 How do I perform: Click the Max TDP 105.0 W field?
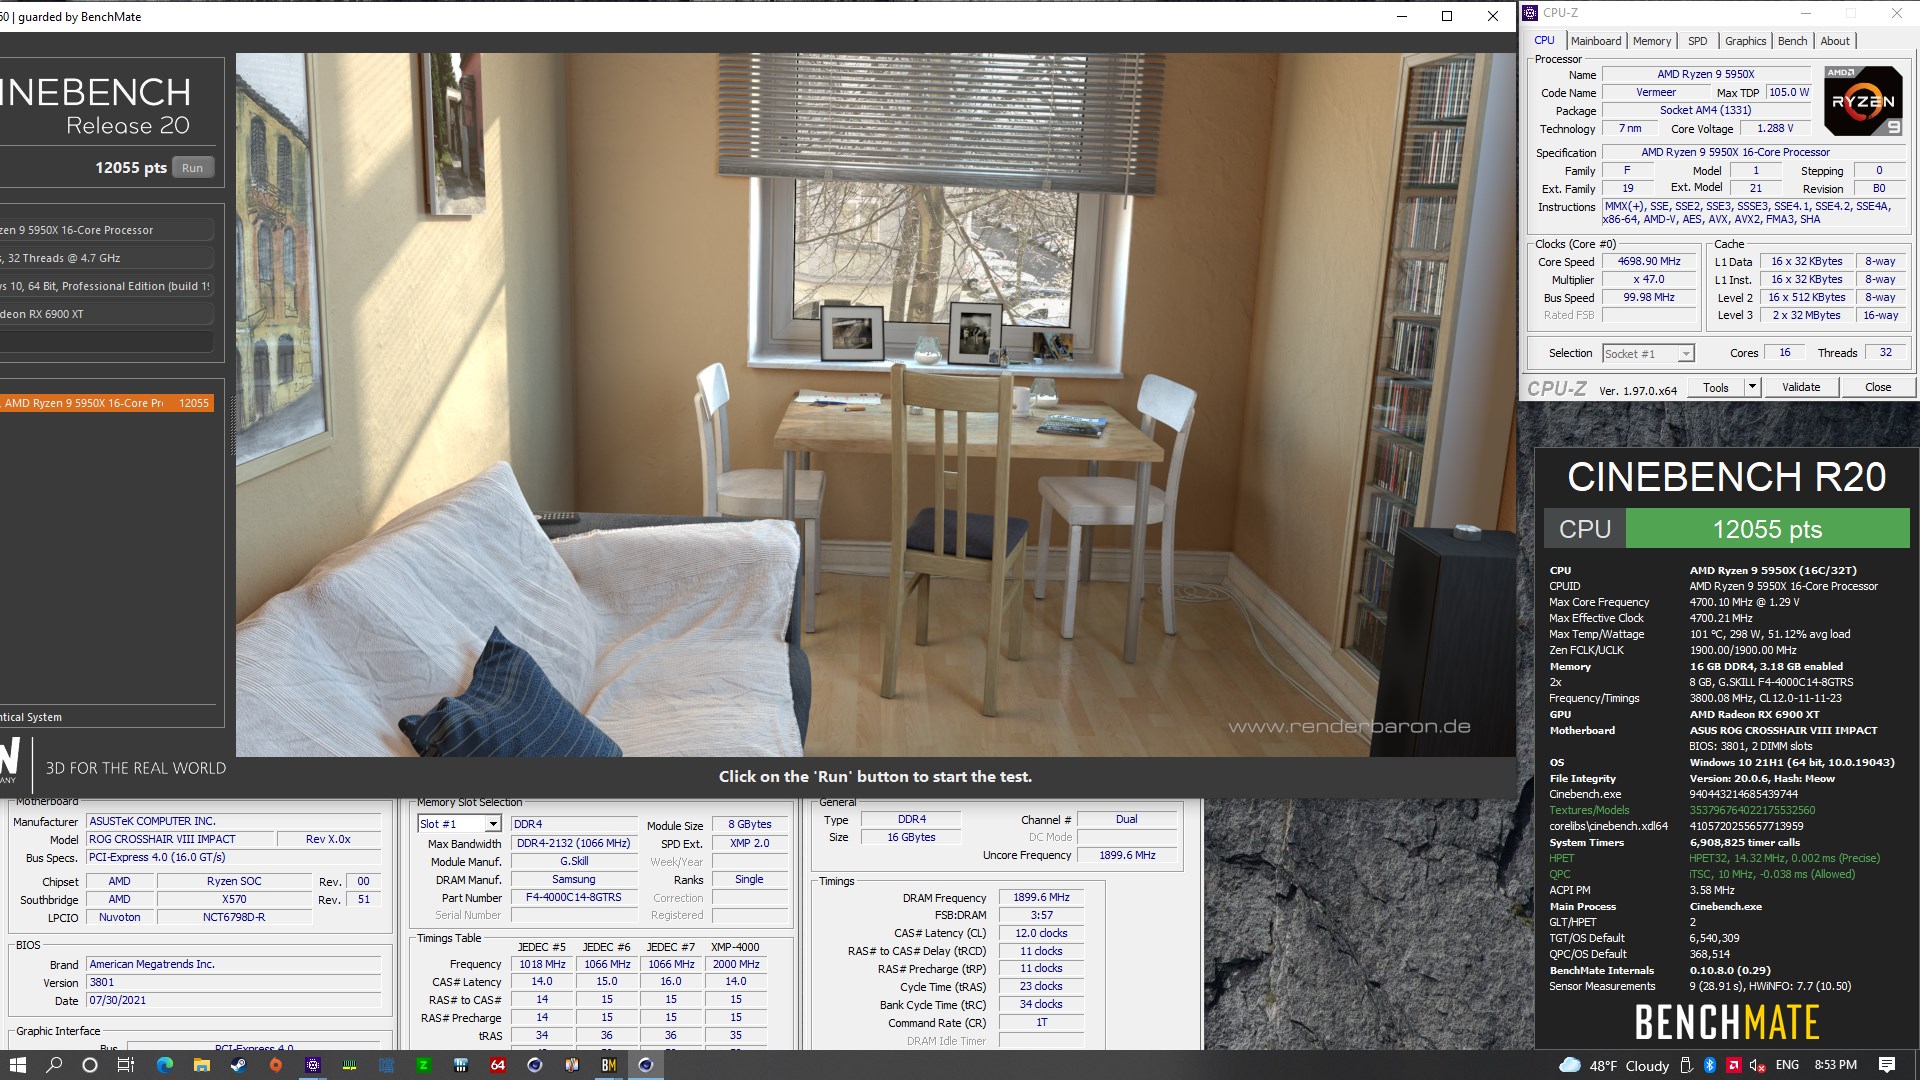pos(1789,93)
